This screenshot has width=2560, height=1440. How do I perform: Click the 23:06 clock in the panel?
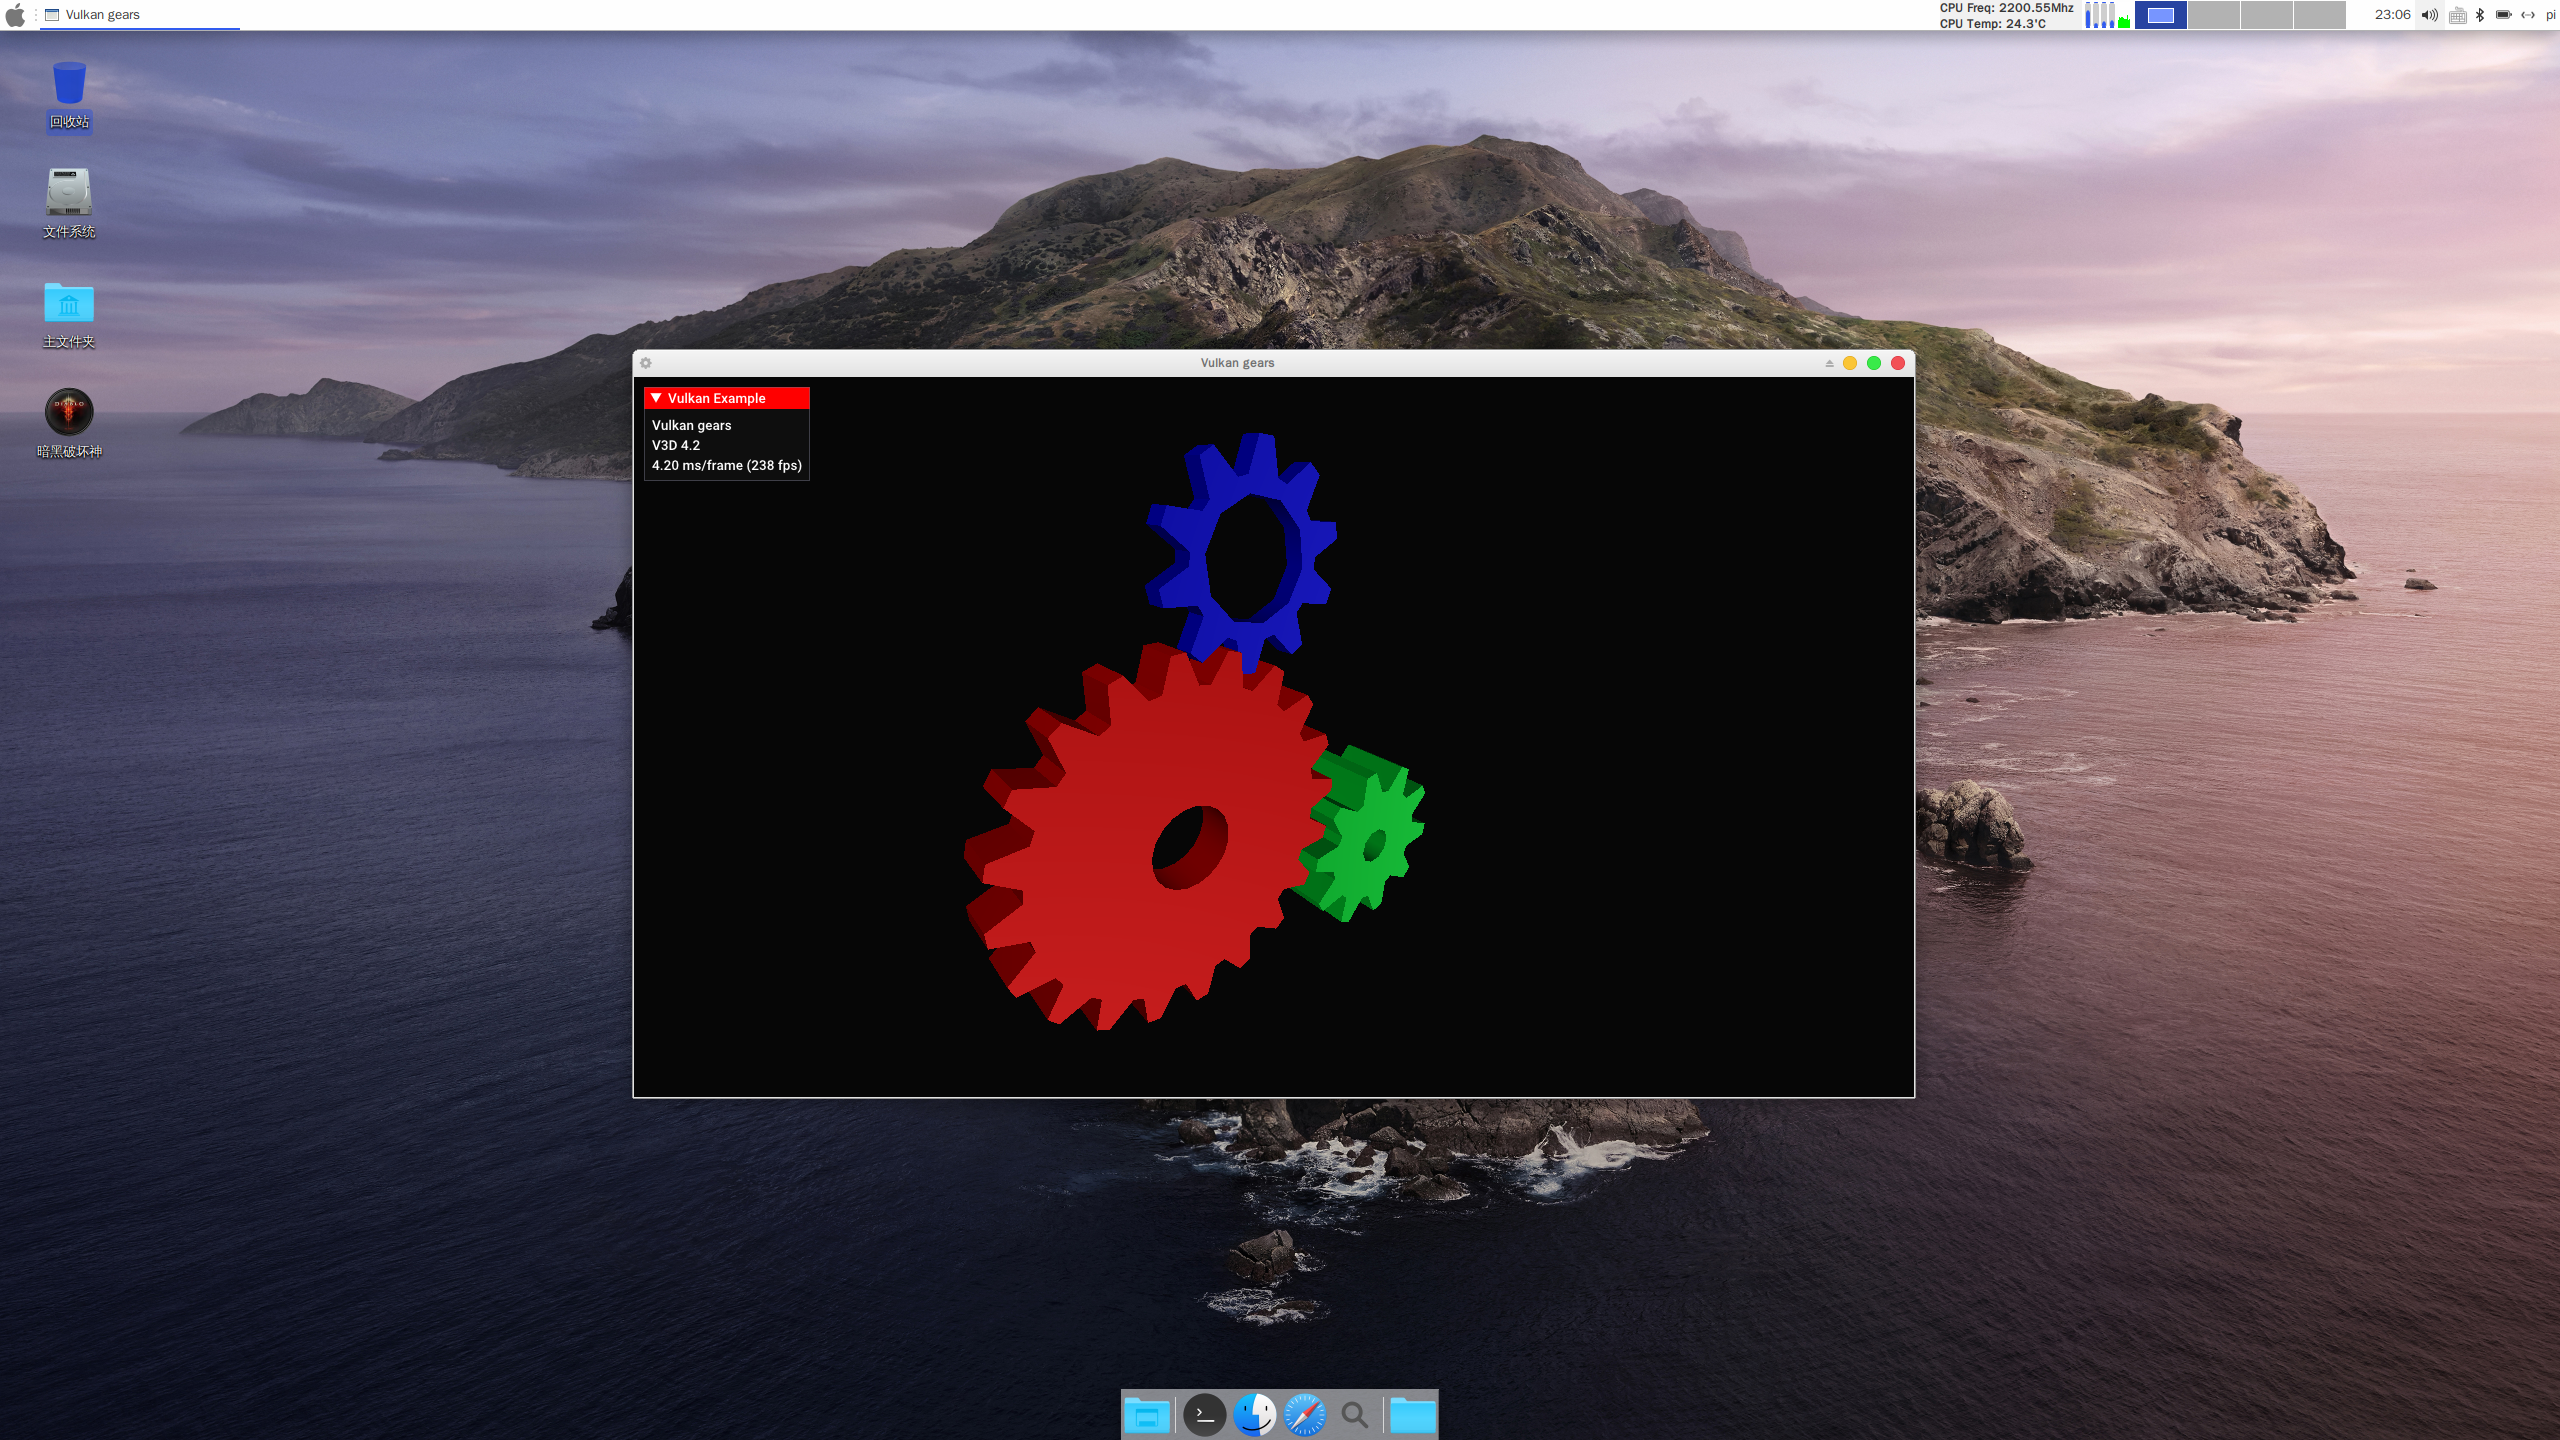click(2392, 15)
